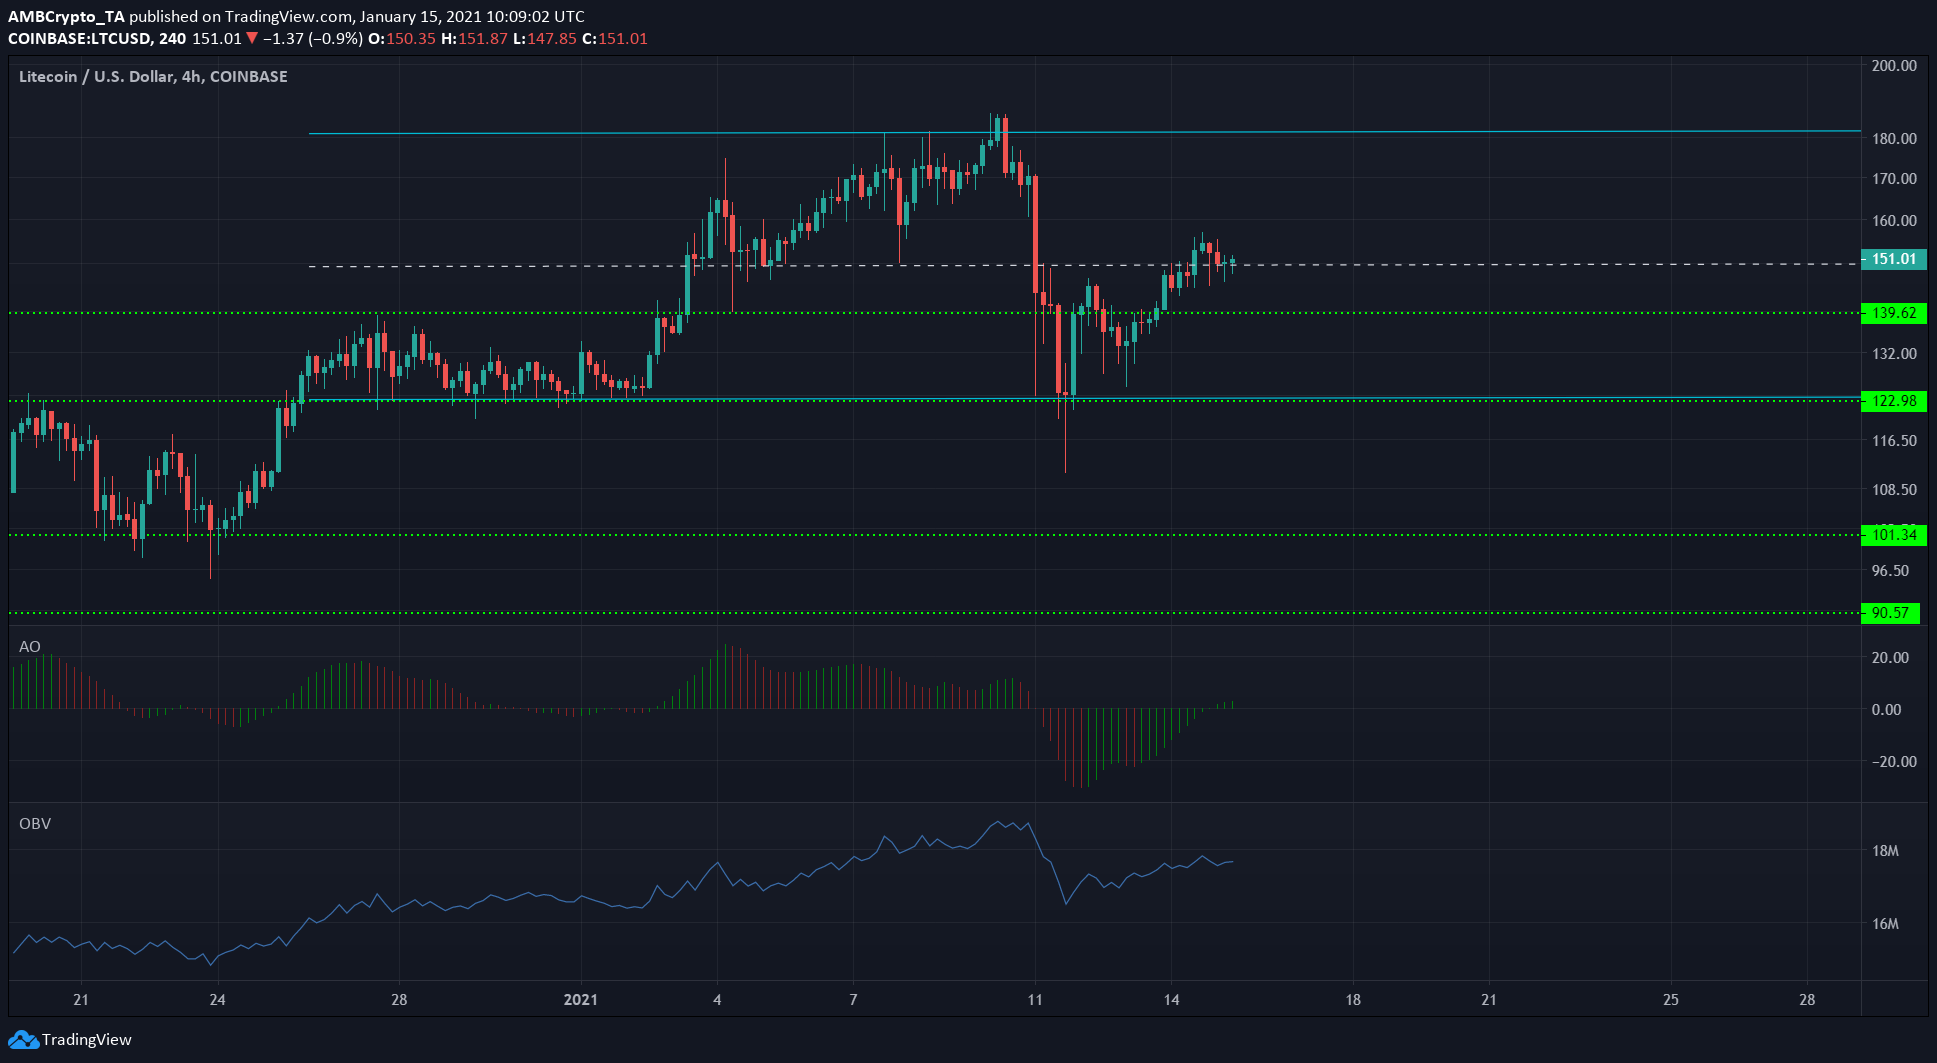Image resolution: width=1937 pixels, height=1063 pixels.
Task: Click the 170.00 price axis value
Action: pyautogui.click(x=1894, y=179)
